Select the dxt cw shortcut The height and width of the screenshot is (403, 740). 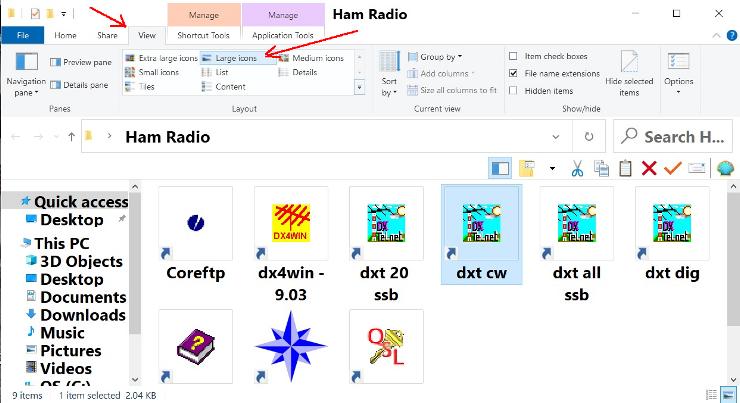click(x=481, y=234)
